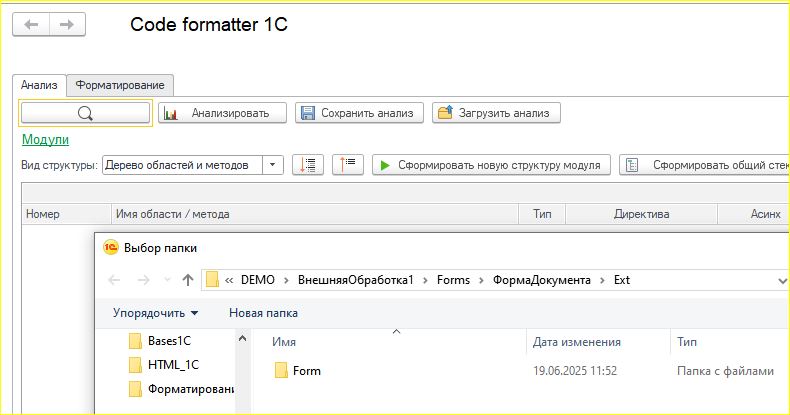790x415 pixels.
Task: Go to the ФормаДокумента folder in the breadcrumb
Action: tap(542, 280)
